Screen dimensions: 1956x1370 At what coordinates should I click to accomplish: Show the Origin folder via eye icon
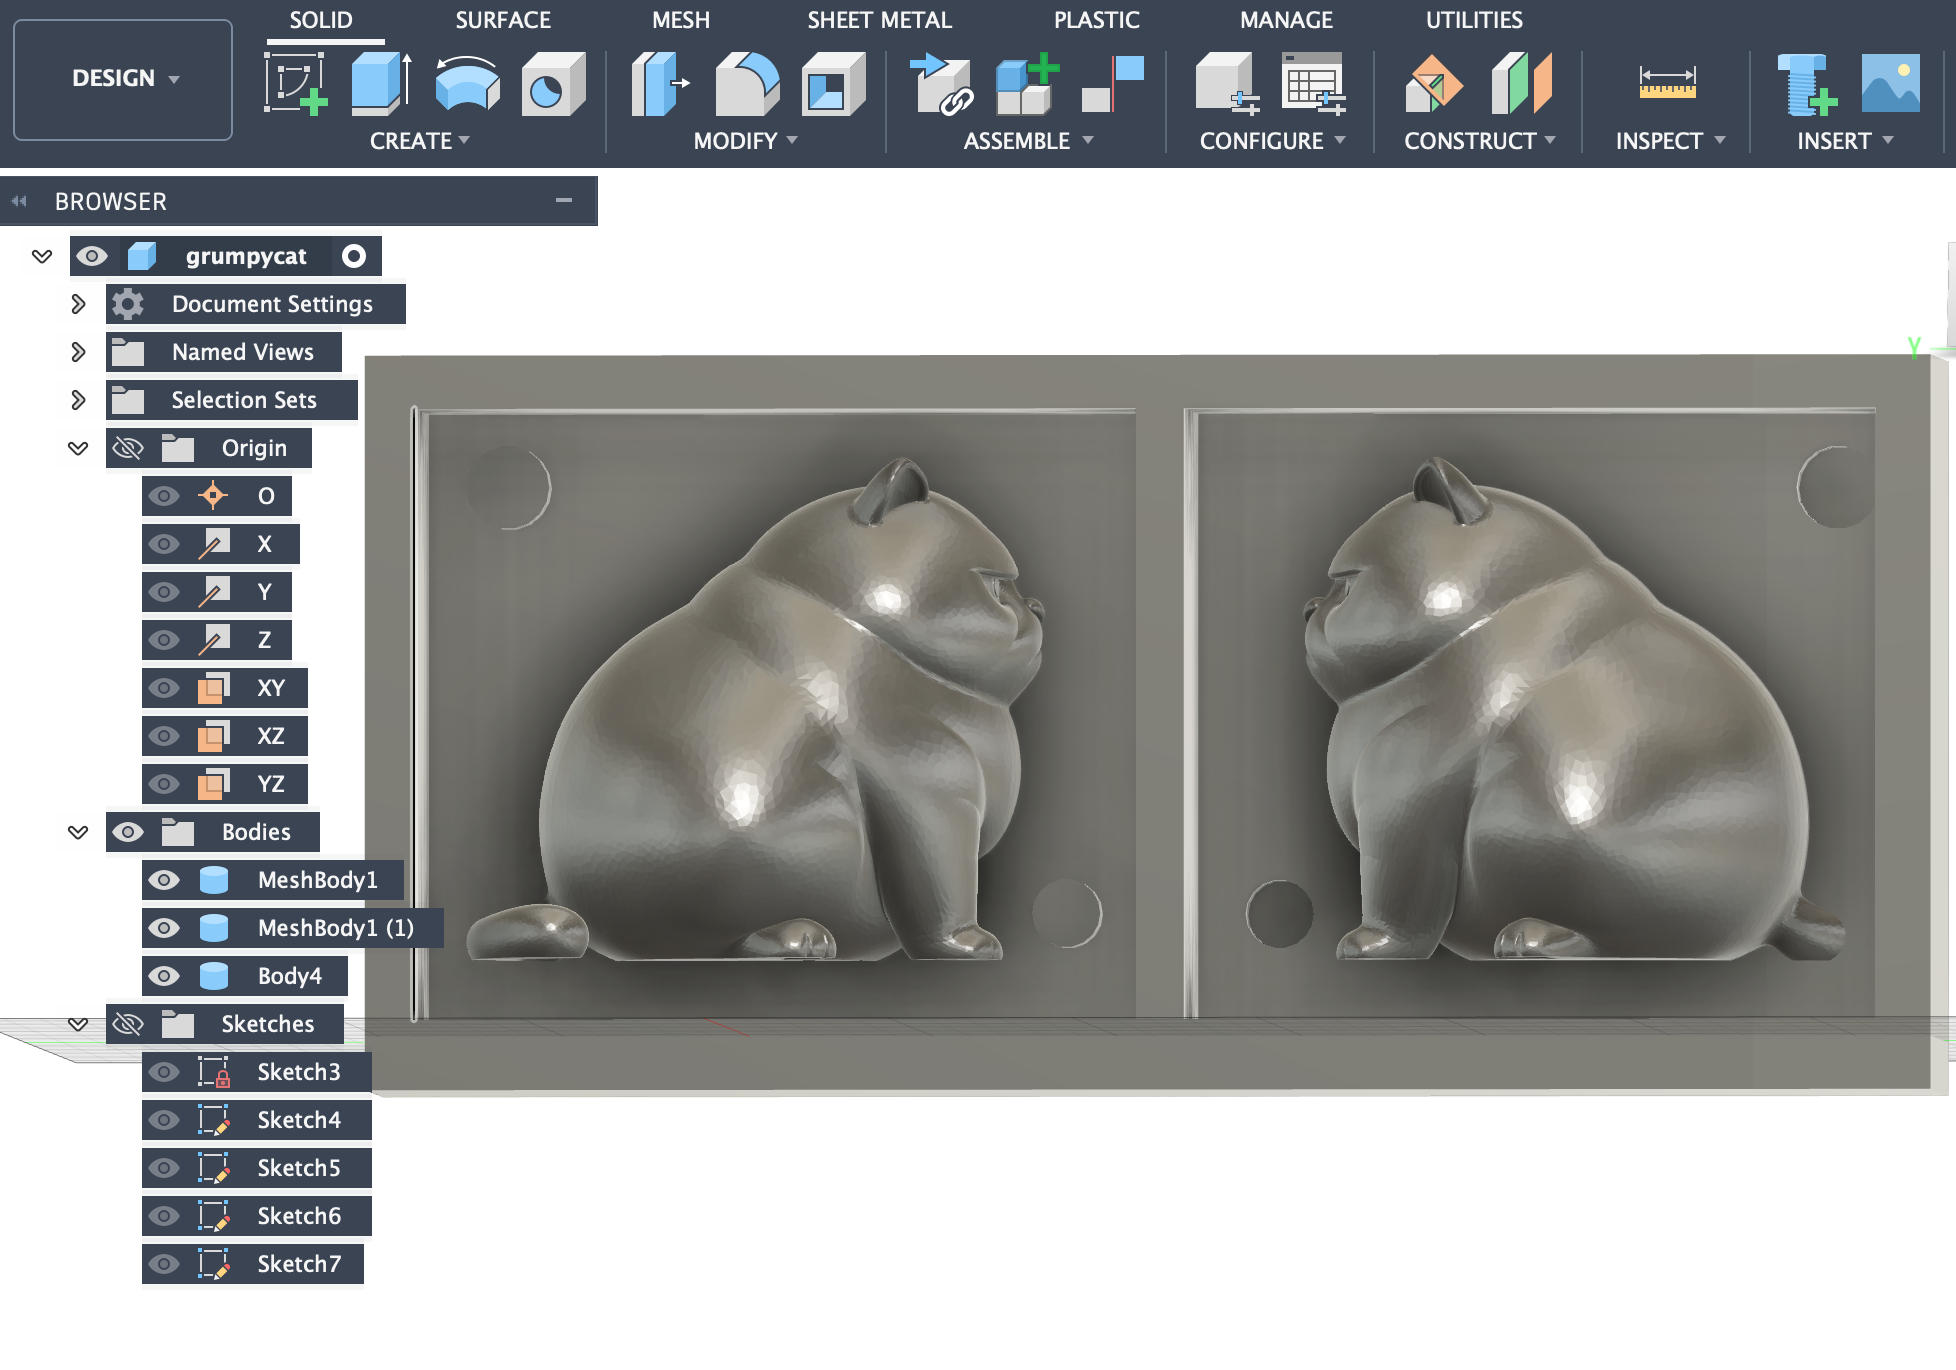pos(128,448)
